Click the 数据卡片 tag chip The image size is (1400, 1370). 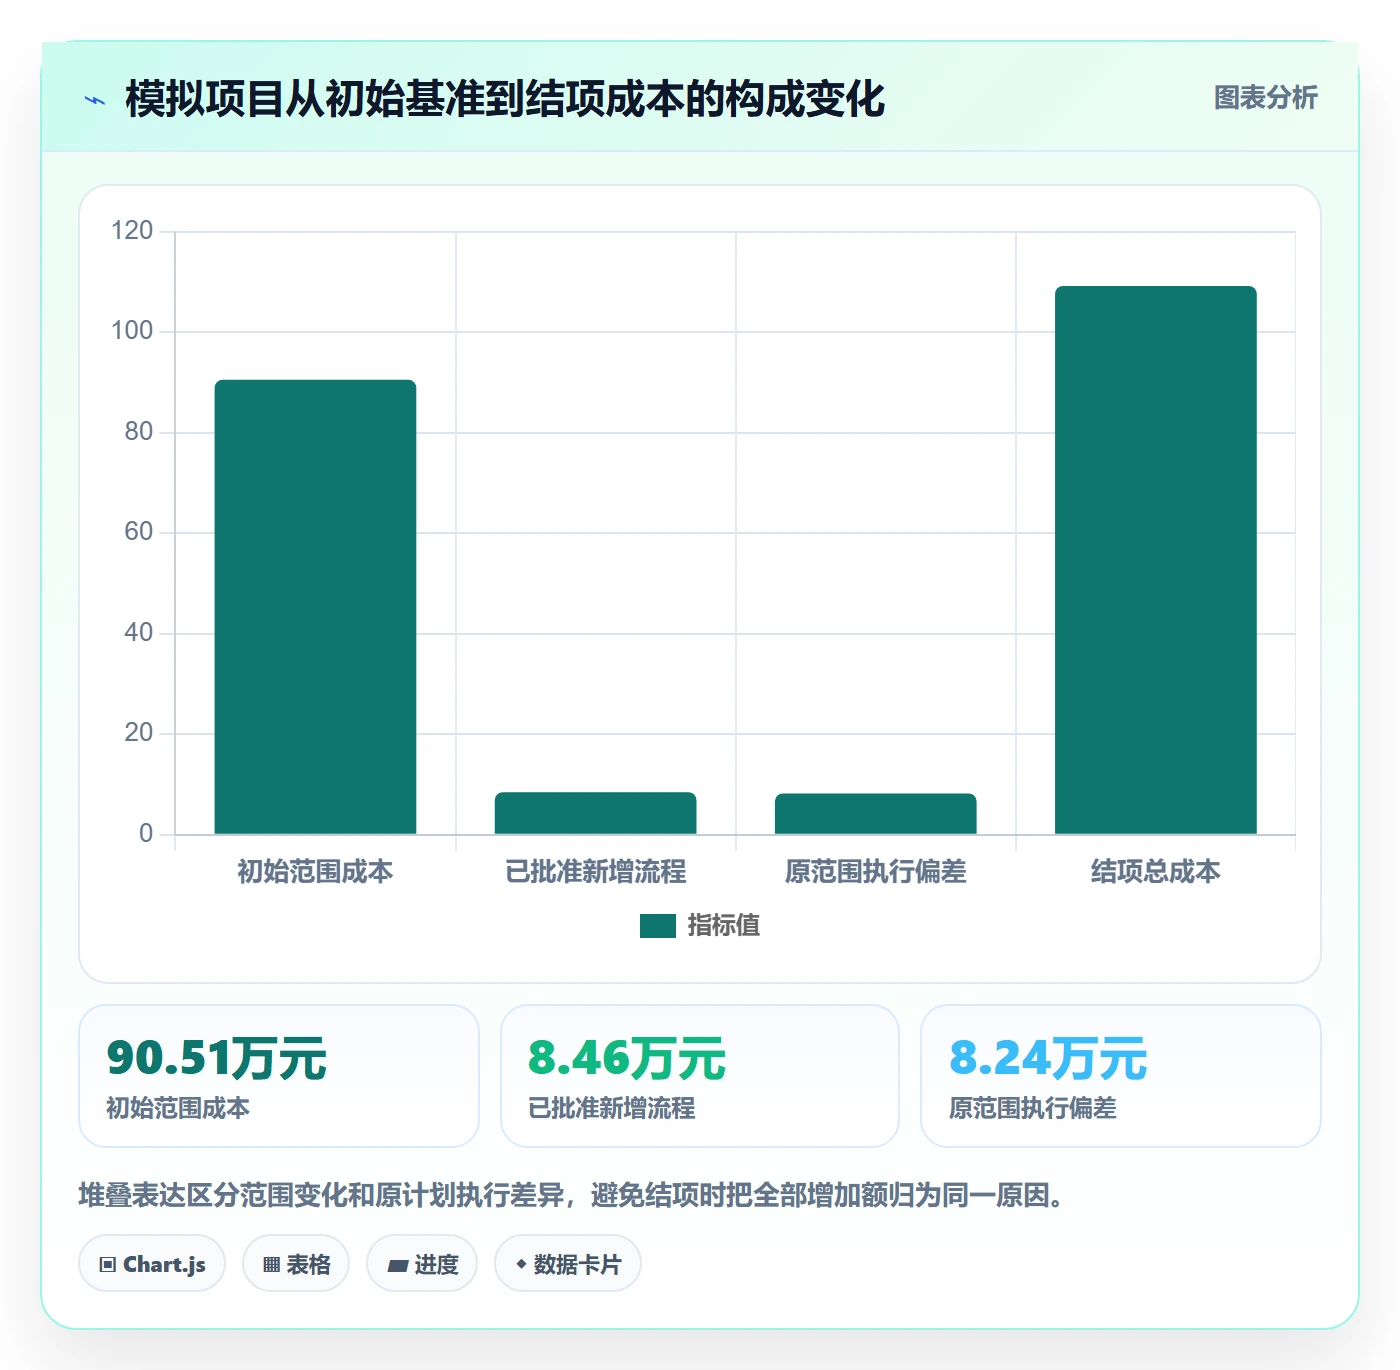tap(568, 1264)
